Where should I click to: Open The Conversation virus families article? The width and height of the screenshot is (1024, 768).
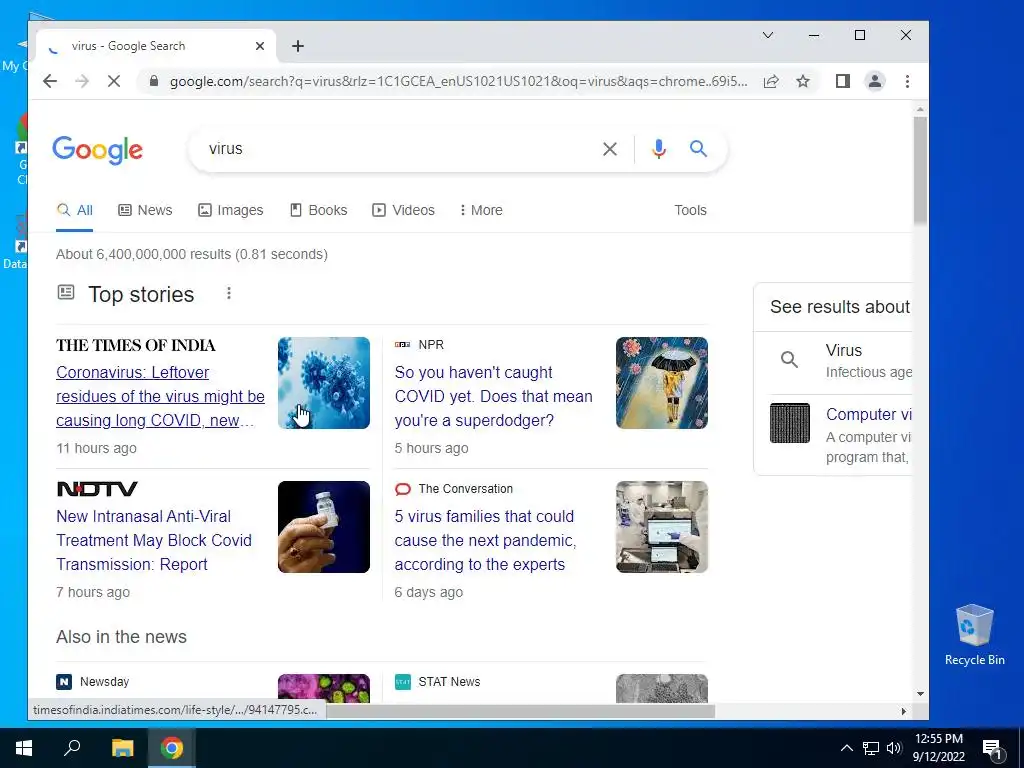pos(485,540)
